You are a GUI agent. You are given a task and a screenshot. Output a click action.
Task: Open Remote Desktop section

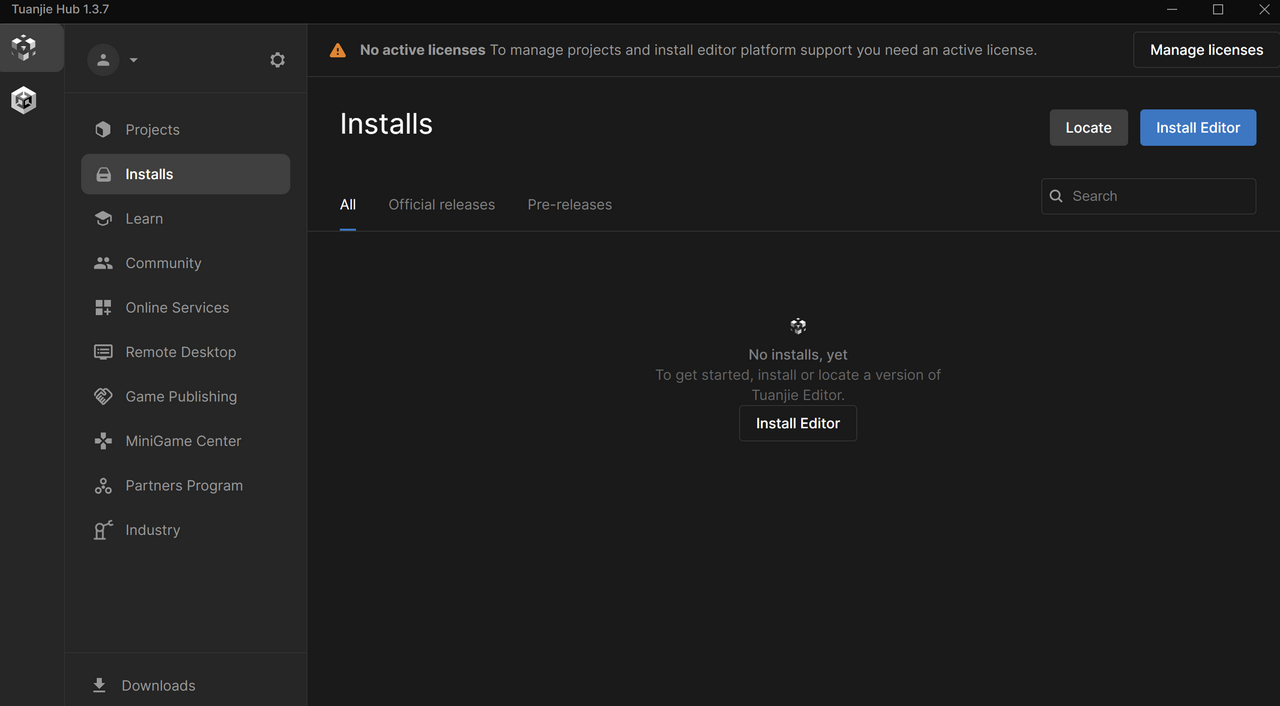click(x=180, y=352)
